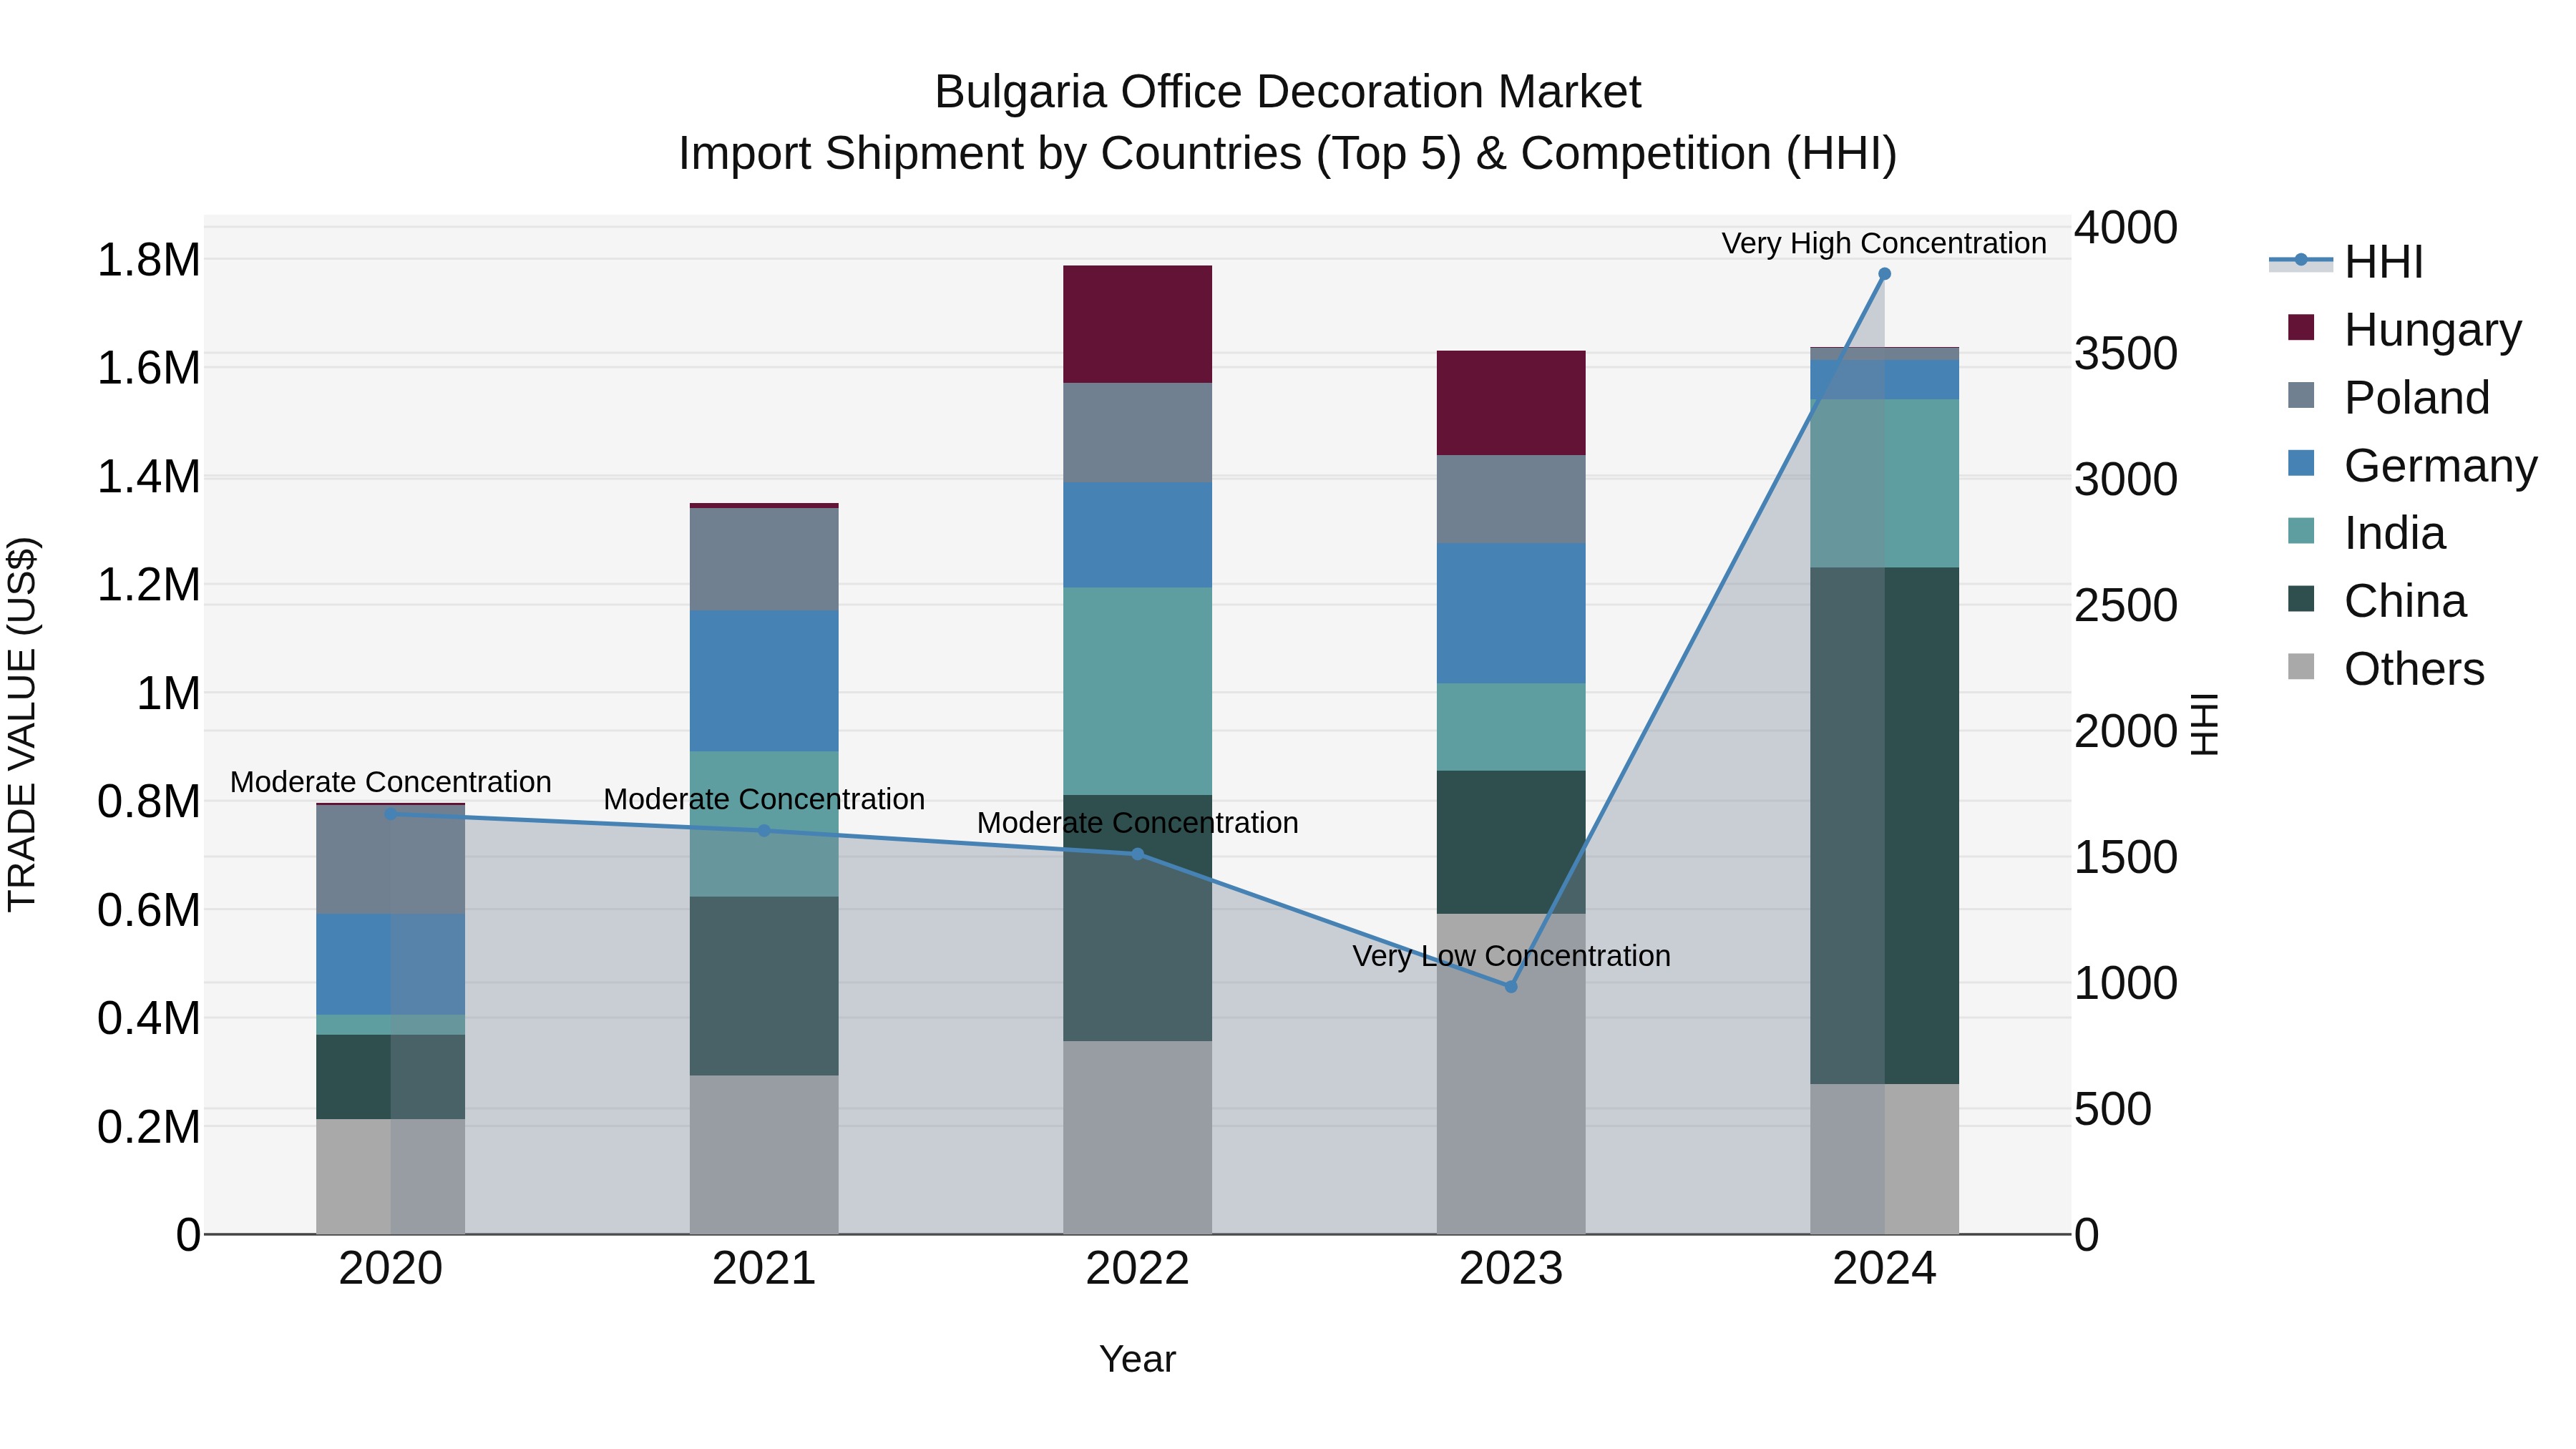
Task: Select the 2024 HHI data point
Action: point(1884,274)
